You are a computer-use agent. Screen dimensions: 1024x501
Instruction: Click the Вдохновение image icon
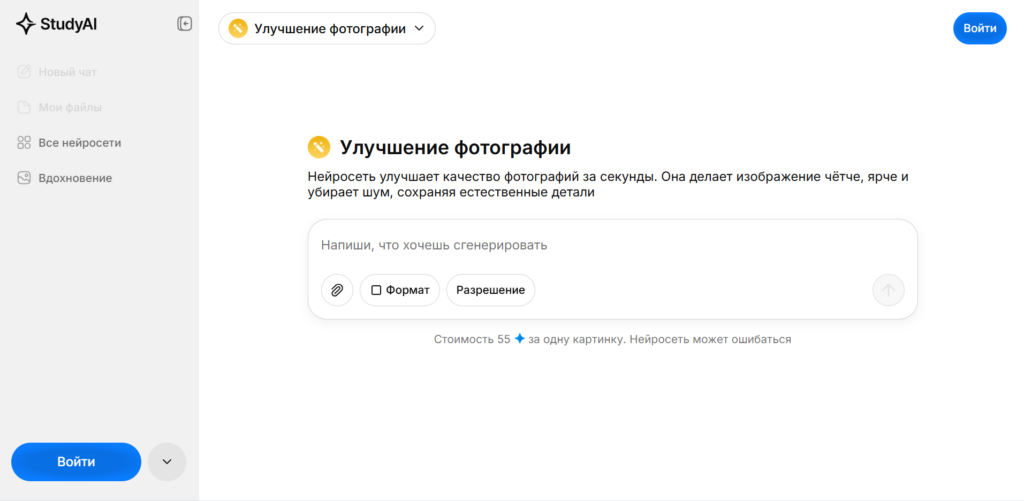pos(24,178)
